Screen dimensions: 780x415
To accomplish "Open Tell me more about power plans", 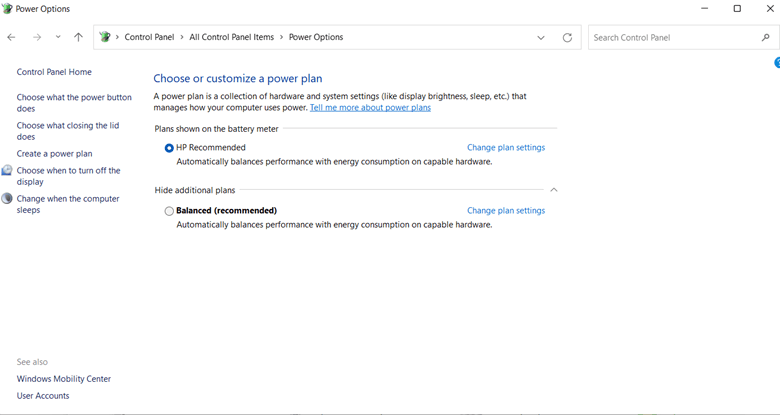I will (x=370, y=108).
